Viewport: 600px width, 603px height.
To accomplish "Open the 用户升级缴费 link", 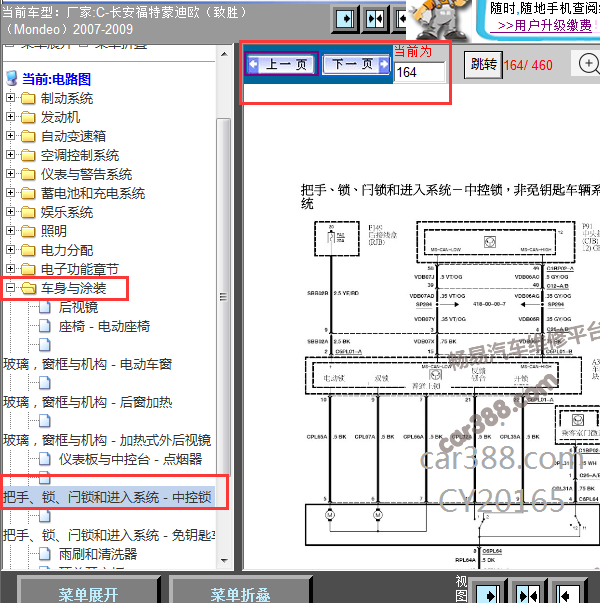I will pyautogui.click(x=544, y=25).
